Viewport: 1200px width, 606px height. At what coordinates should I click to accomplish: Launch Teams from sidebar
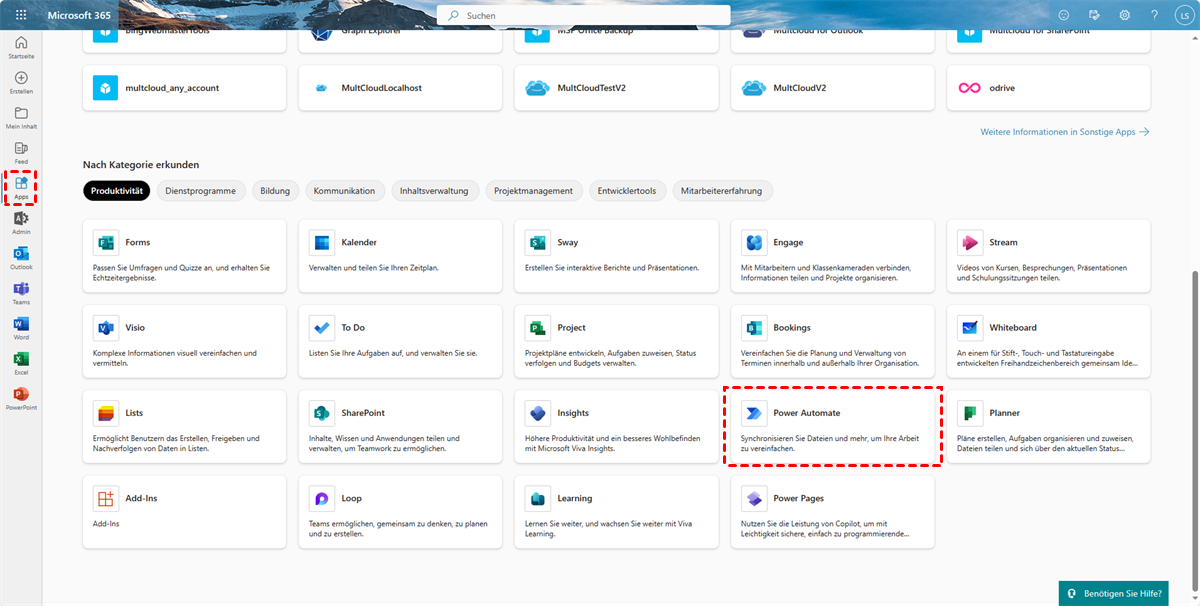(21, 293)
